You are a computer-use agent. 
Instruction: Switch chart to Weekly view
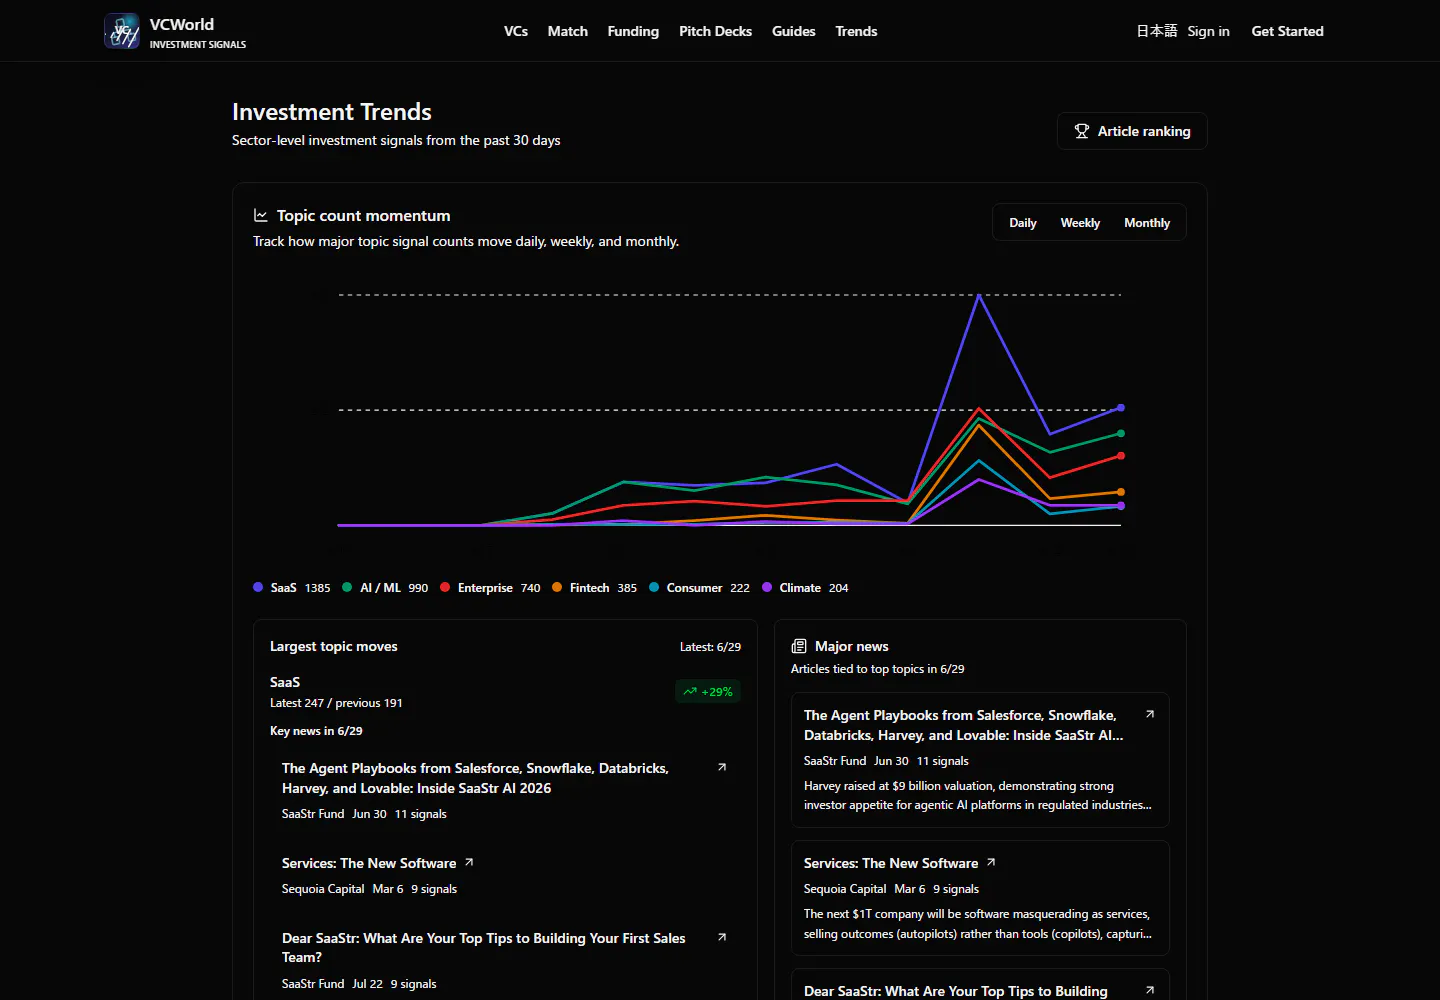coord(1080,223)
